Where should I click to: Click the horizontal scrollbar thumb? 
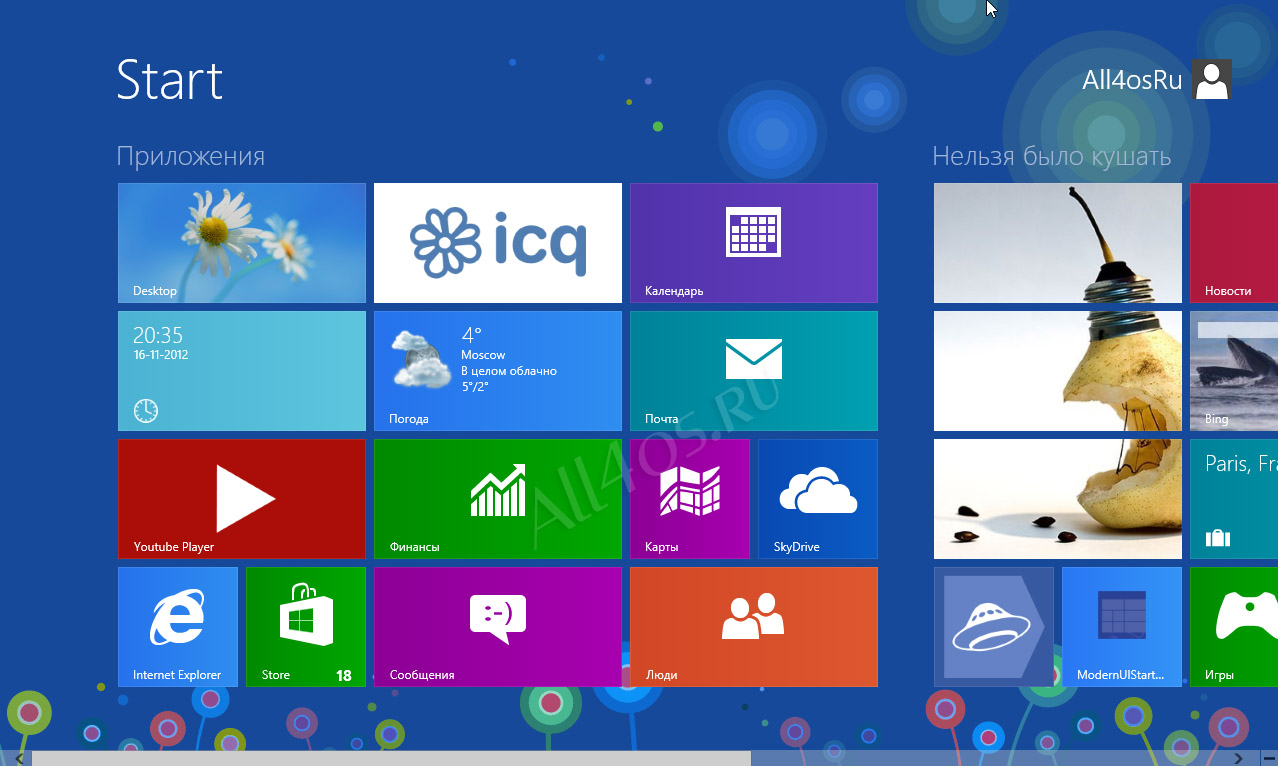pos(391,758)
